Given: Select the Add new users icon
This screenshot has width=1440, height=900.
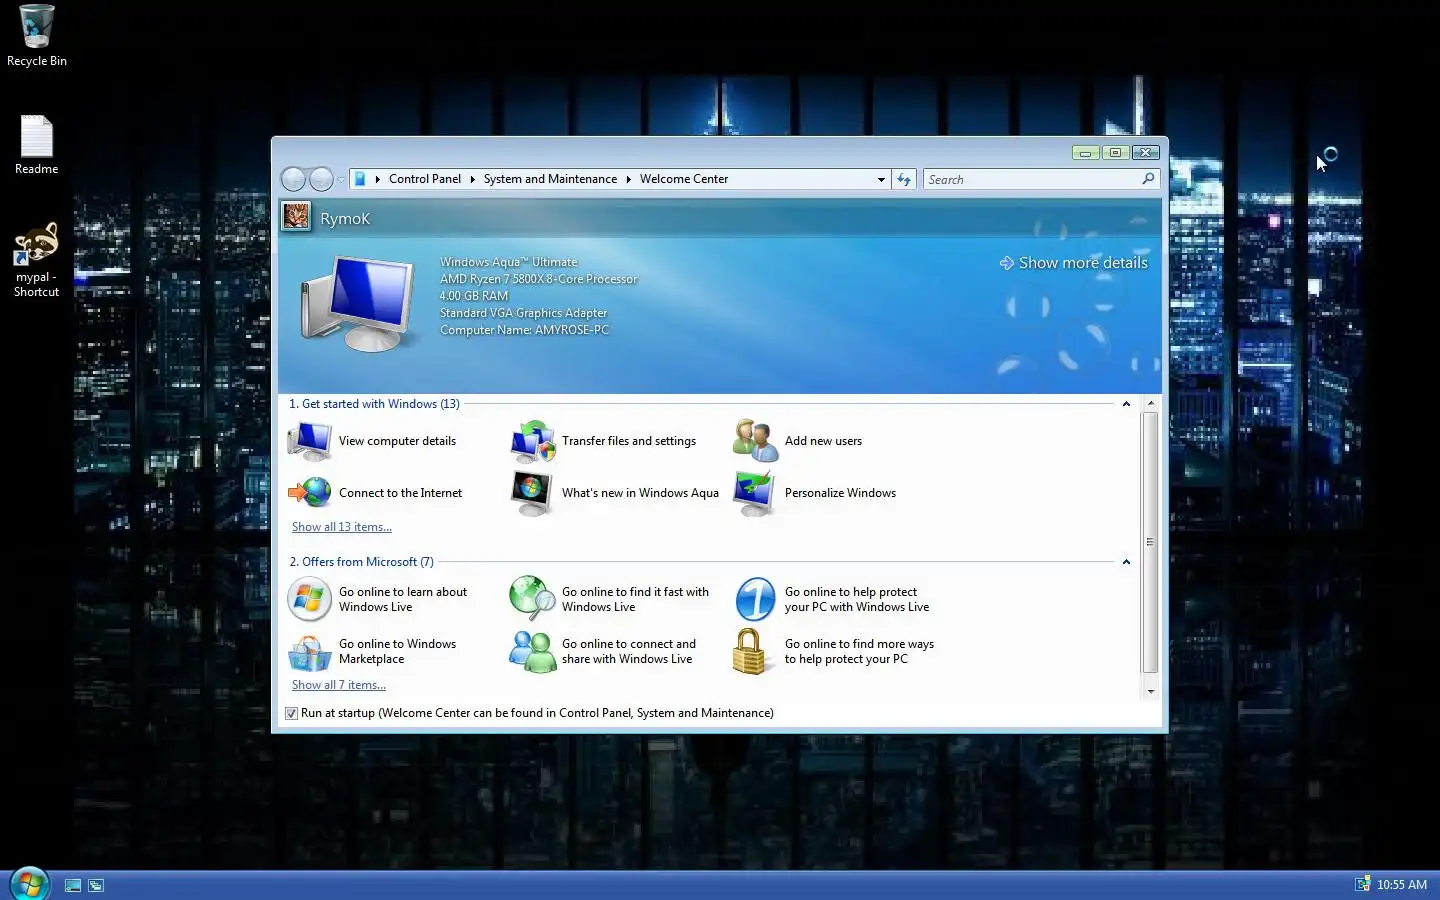Looking at the screenshot, I should tap(755, 441).
